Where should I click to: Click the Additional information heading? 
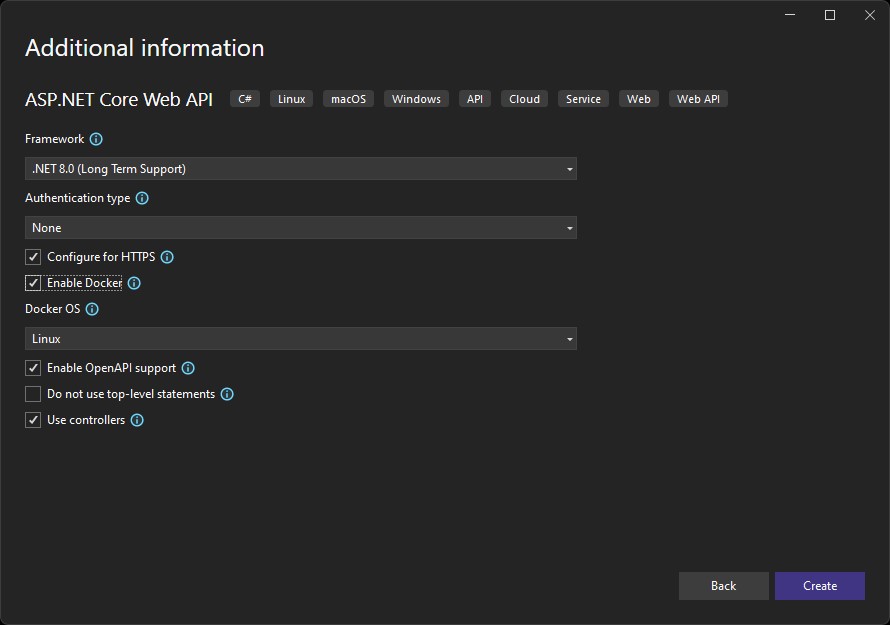coord(145,48)
